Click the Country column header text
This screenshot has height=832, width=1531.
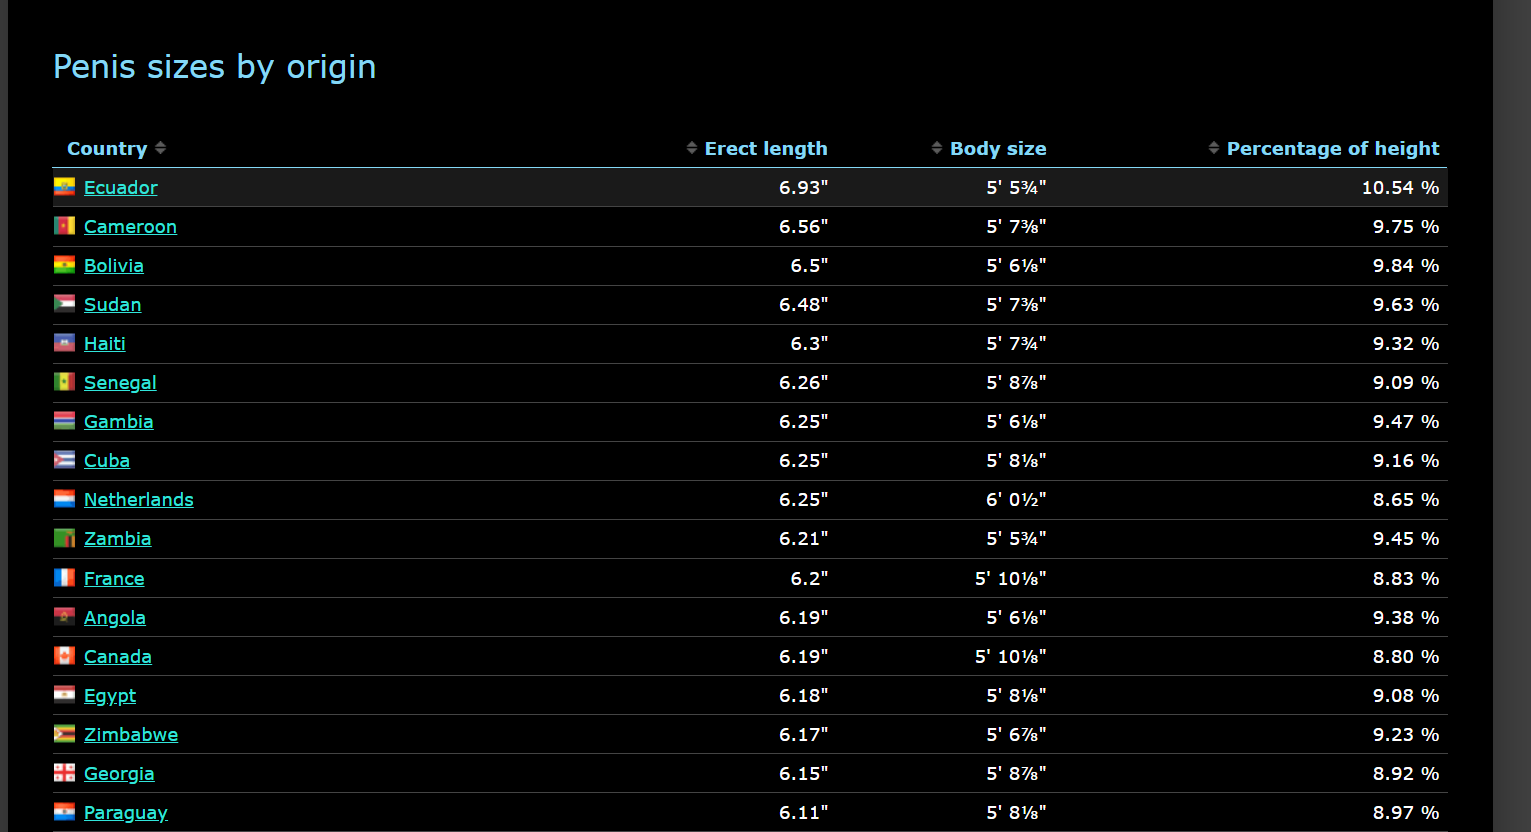point(107,148)
